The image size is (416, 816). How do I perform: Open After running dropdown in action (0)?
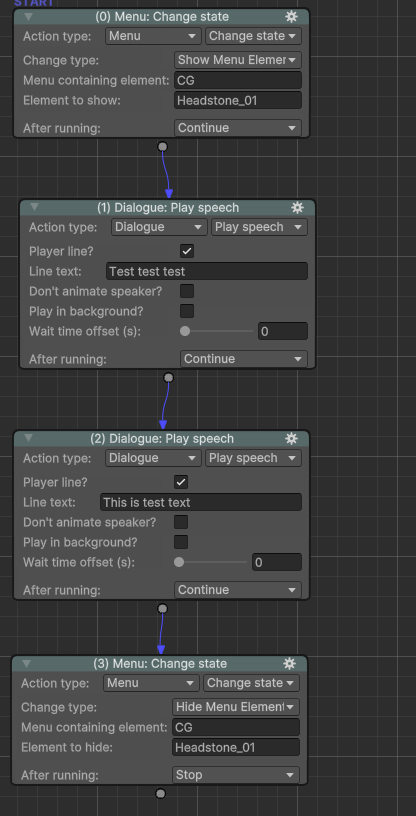point(237,128)
